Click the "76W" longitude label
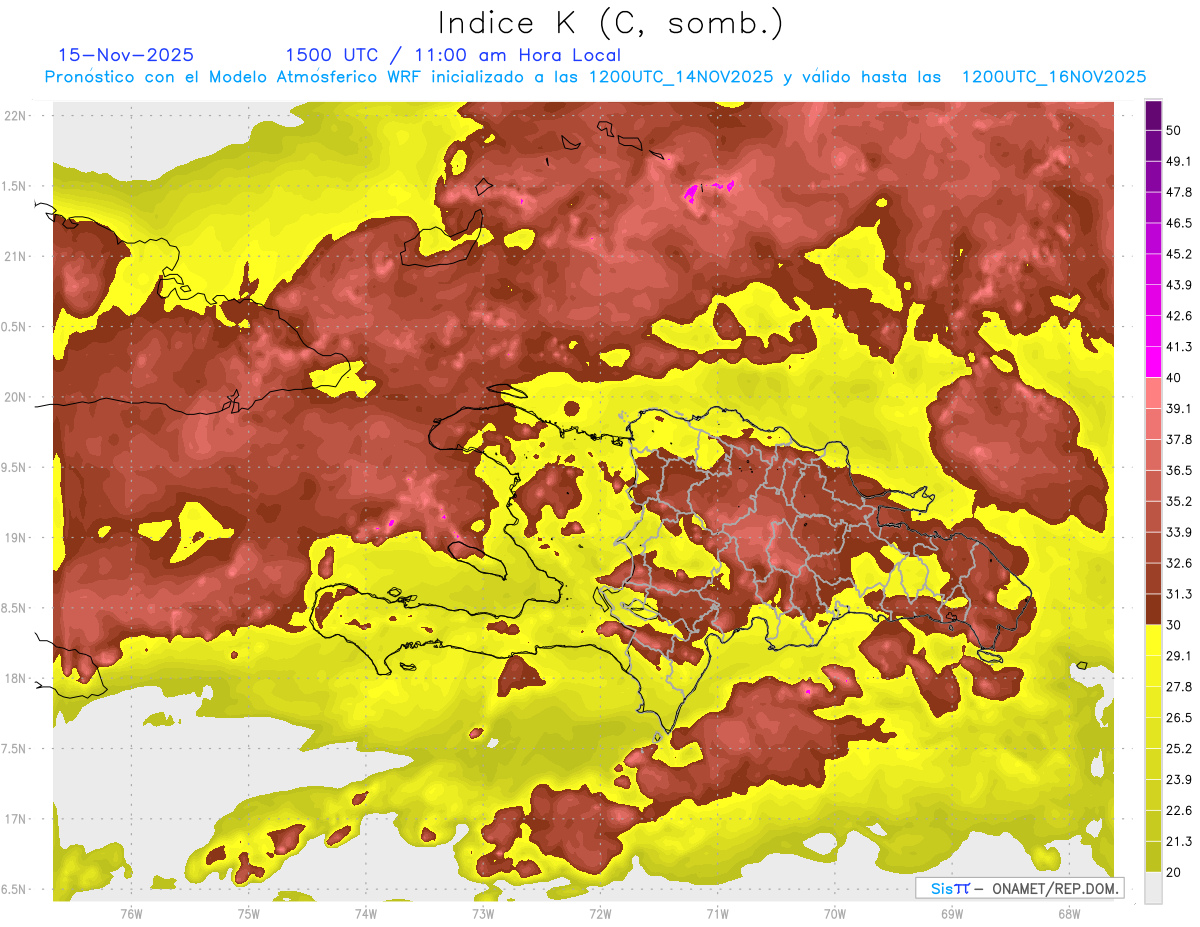 (131, 913)
